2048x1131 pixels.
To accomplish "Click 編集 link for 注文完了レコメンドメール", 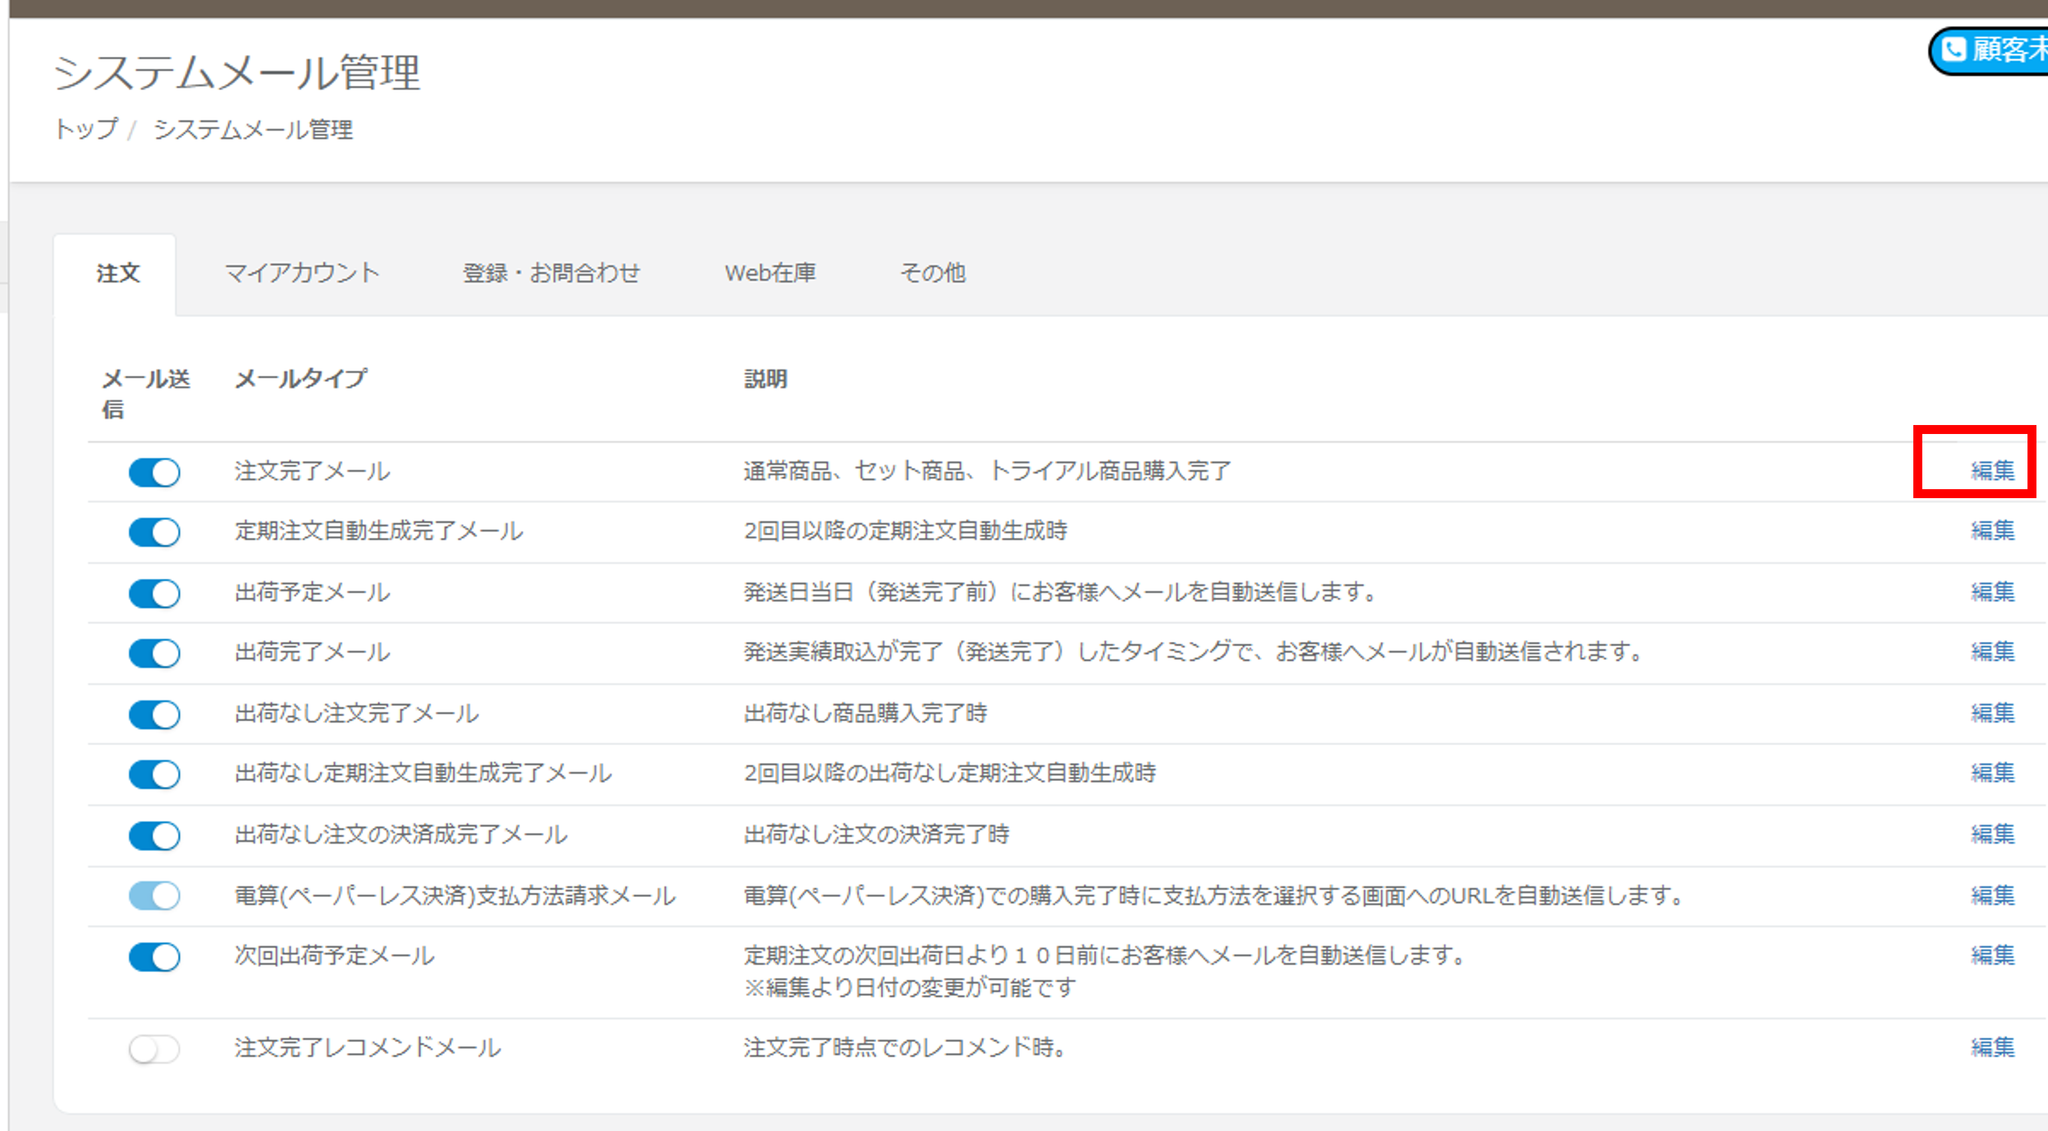I will pyautogui.click(x=1991, y=1047).
